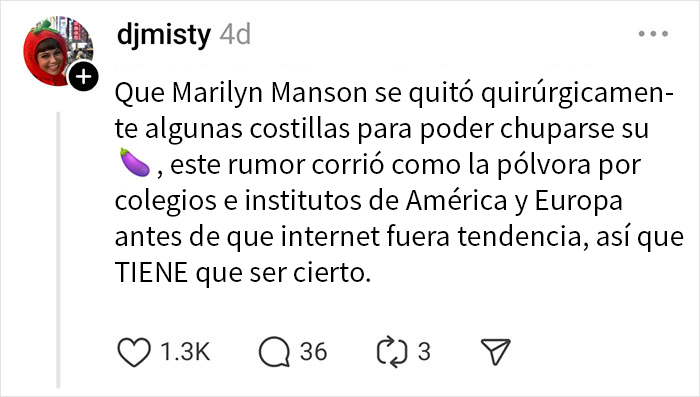
Task: View the 36 replies count
Action: tap(313, 352)
